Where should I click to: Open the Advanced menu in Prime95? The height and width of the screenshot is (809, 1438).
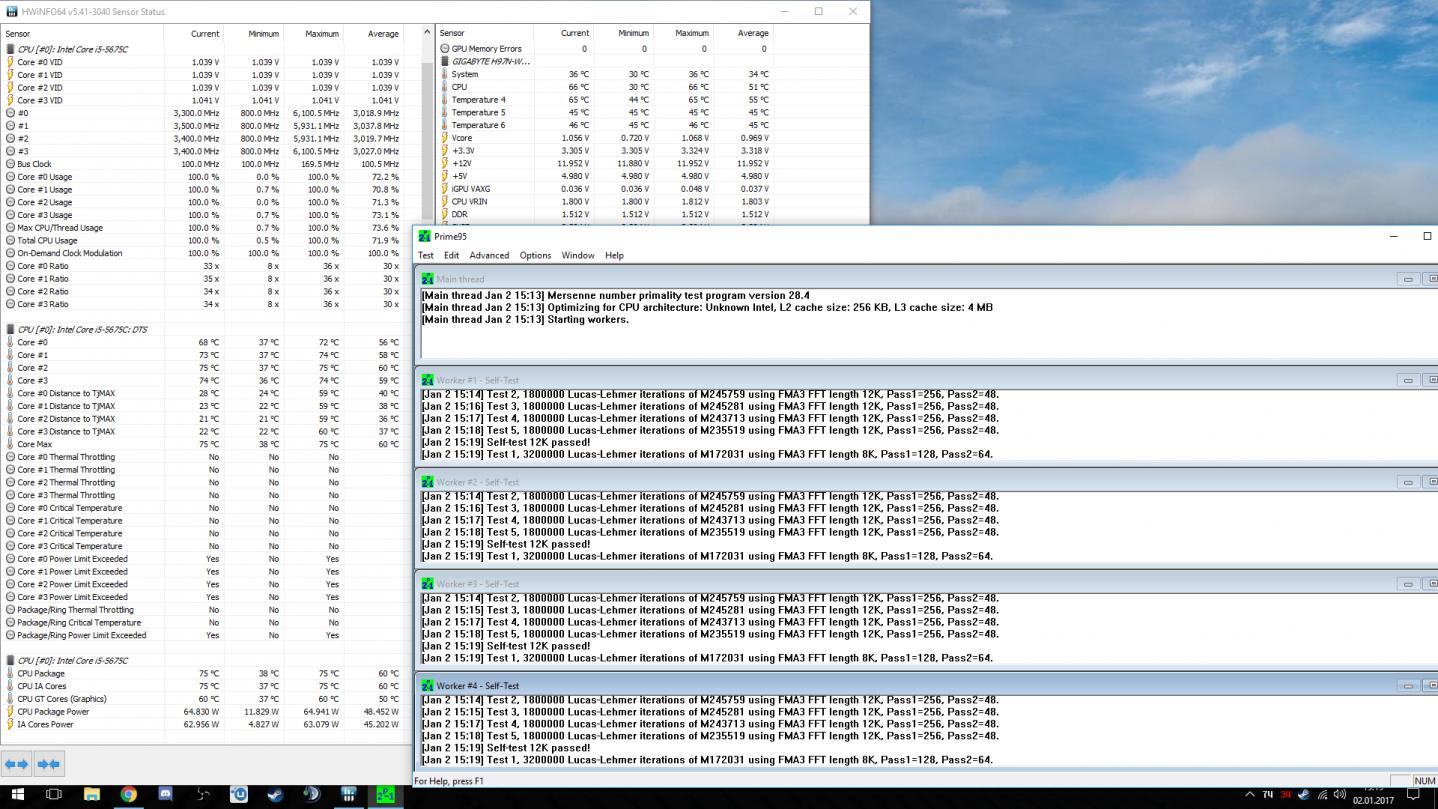489,255
